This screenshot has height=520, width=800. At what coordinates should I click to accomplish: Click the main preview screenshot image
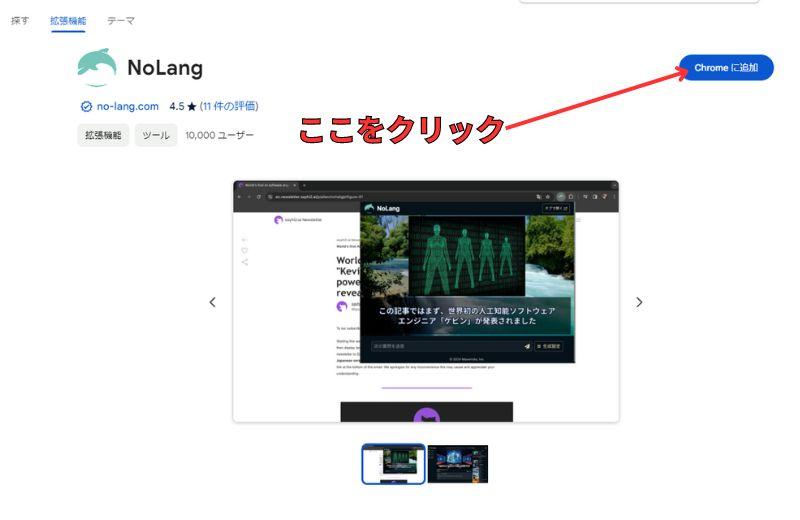click(426, 301)
